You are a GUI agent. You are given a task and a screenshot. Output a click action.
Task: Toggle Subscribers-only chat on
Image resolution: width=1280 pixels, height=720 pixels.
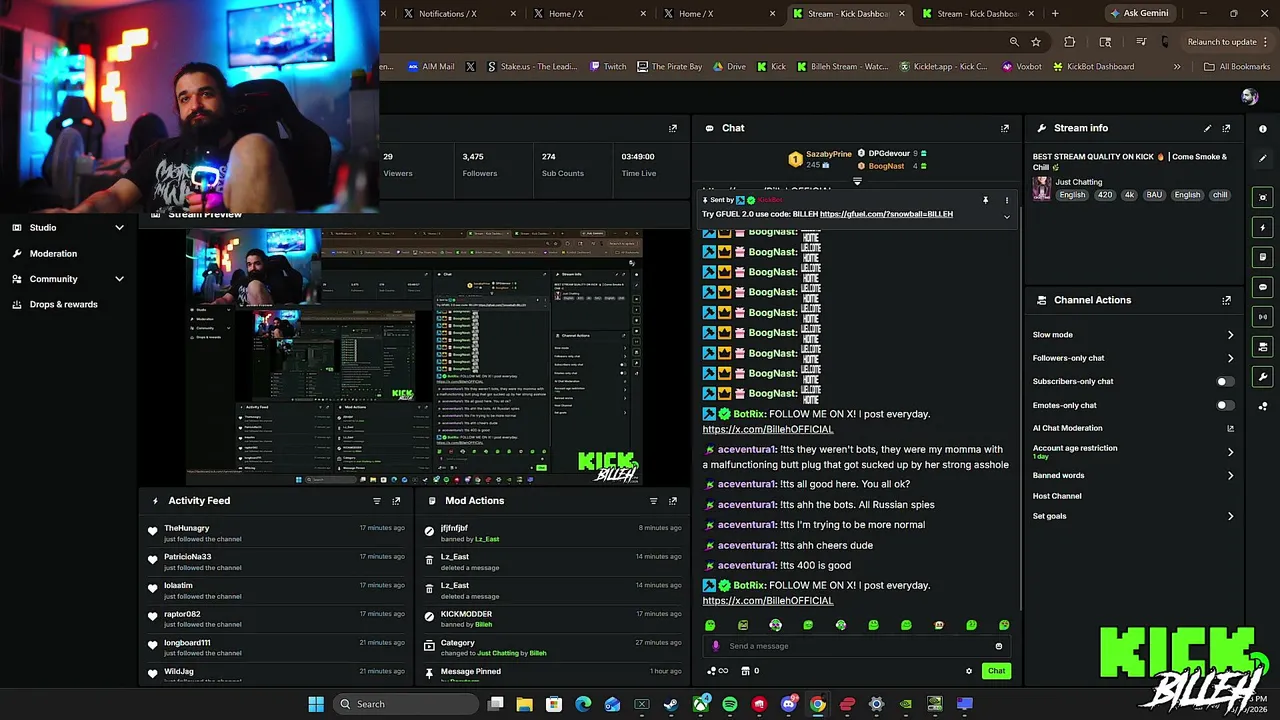click(x=1224, y=381)
